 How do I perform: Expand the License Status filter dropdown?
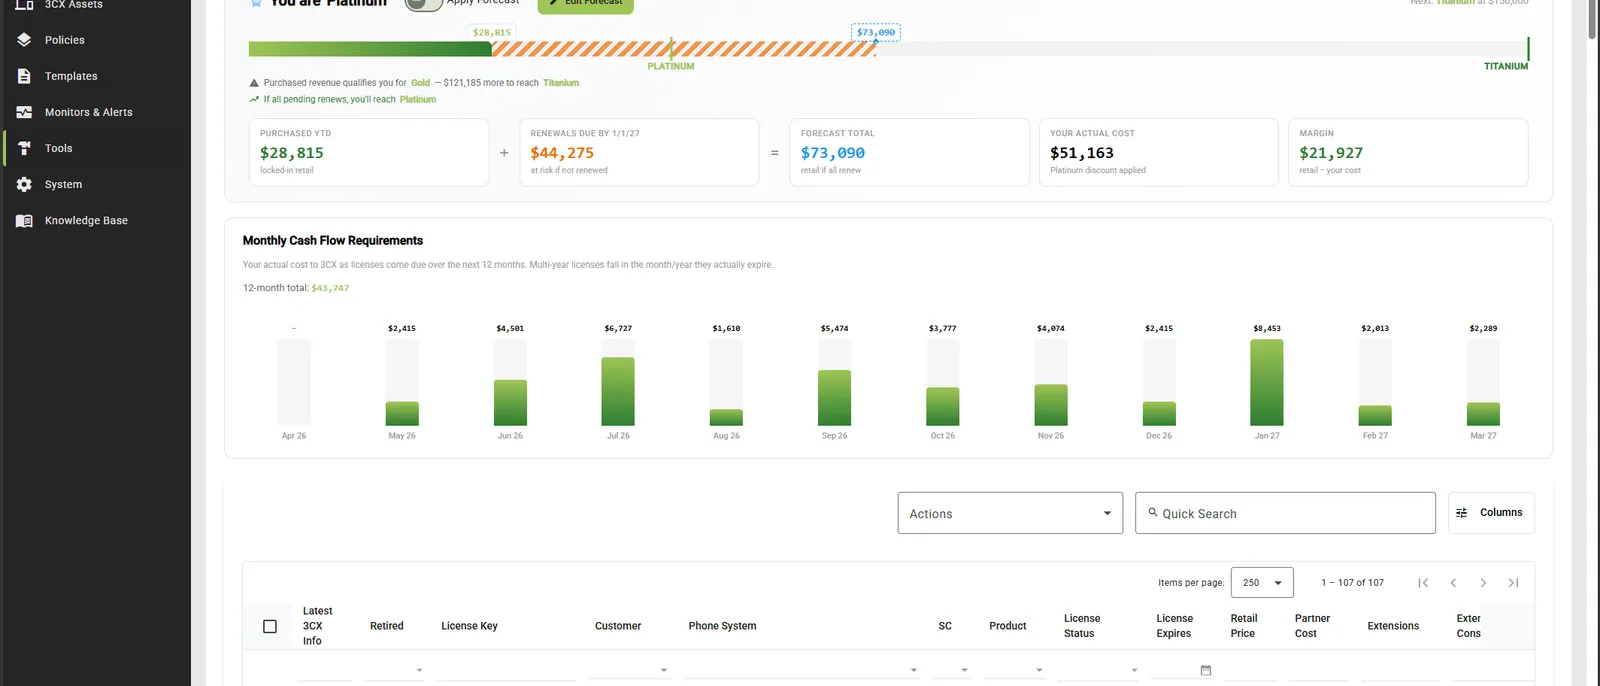pos(1134,670)
